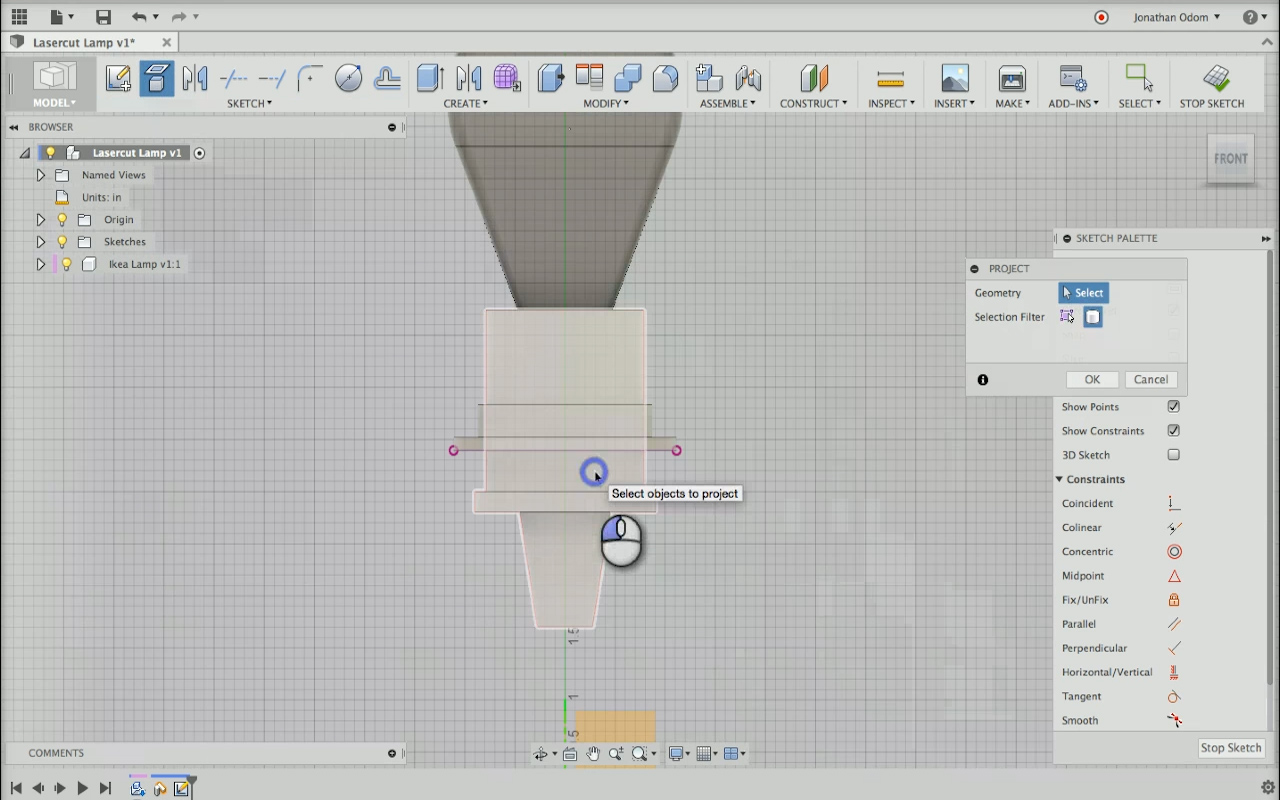The height and width of the screenshot is (800, 1280).
Task: Select the Concentric constraint icon
Action: tap(1174, 552)
